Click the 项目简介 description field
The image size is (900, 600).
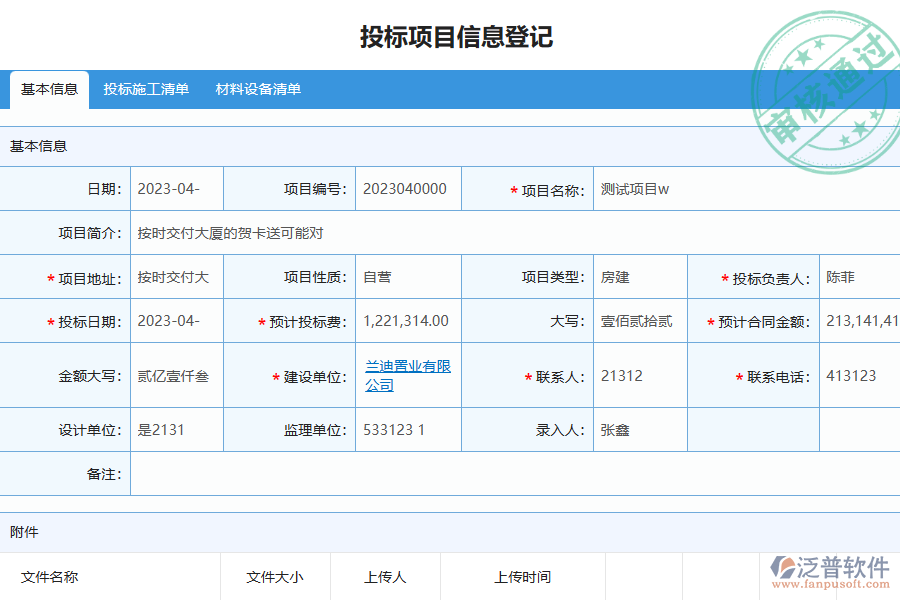click(x=300, y=232)
